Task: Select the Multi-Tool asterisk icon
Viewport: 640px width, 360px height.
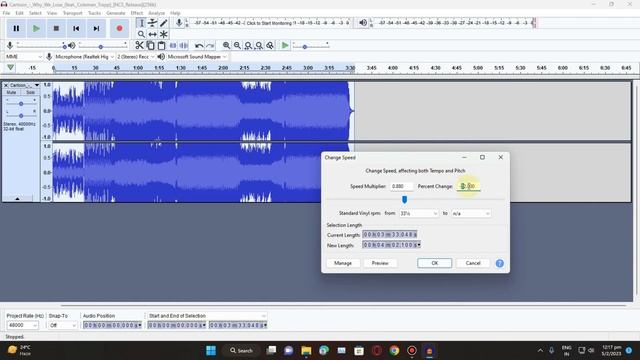Action: (163, 34)
